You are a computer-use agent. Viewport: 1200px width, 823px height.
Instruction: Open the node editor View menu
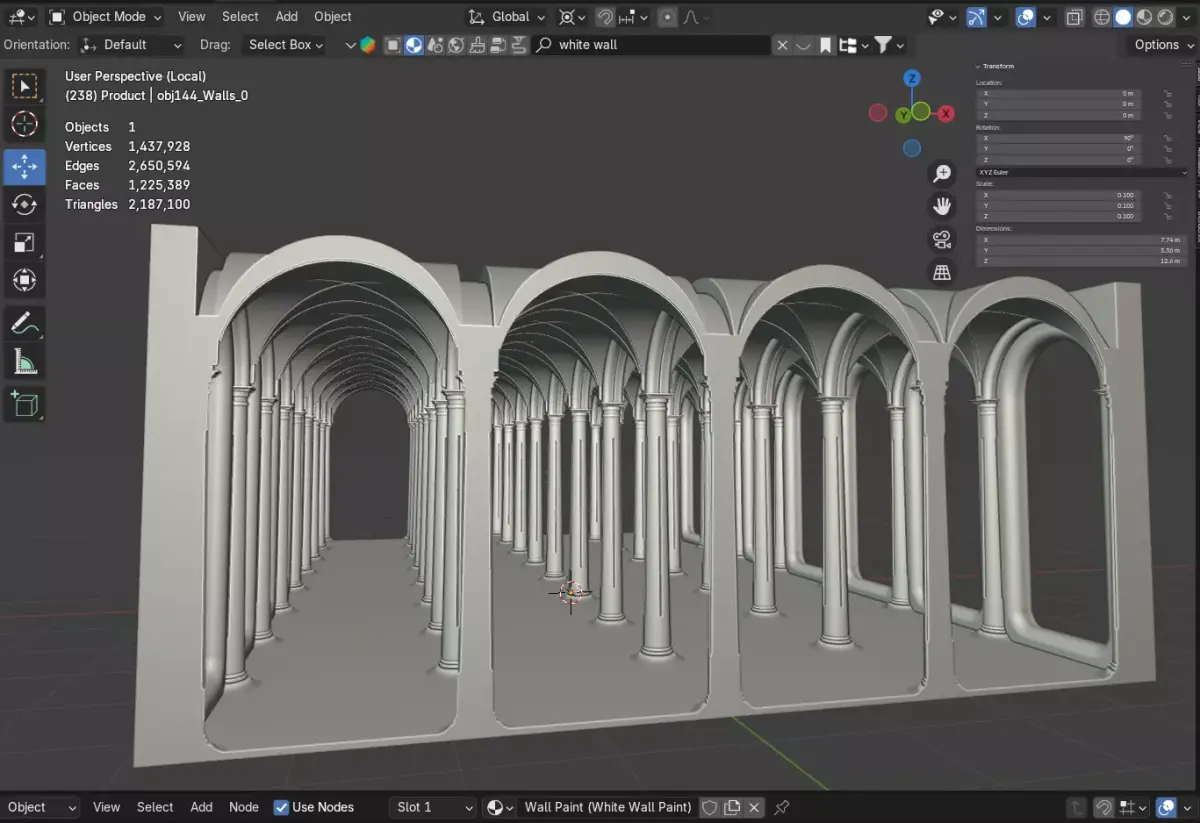tap(106, 807)
